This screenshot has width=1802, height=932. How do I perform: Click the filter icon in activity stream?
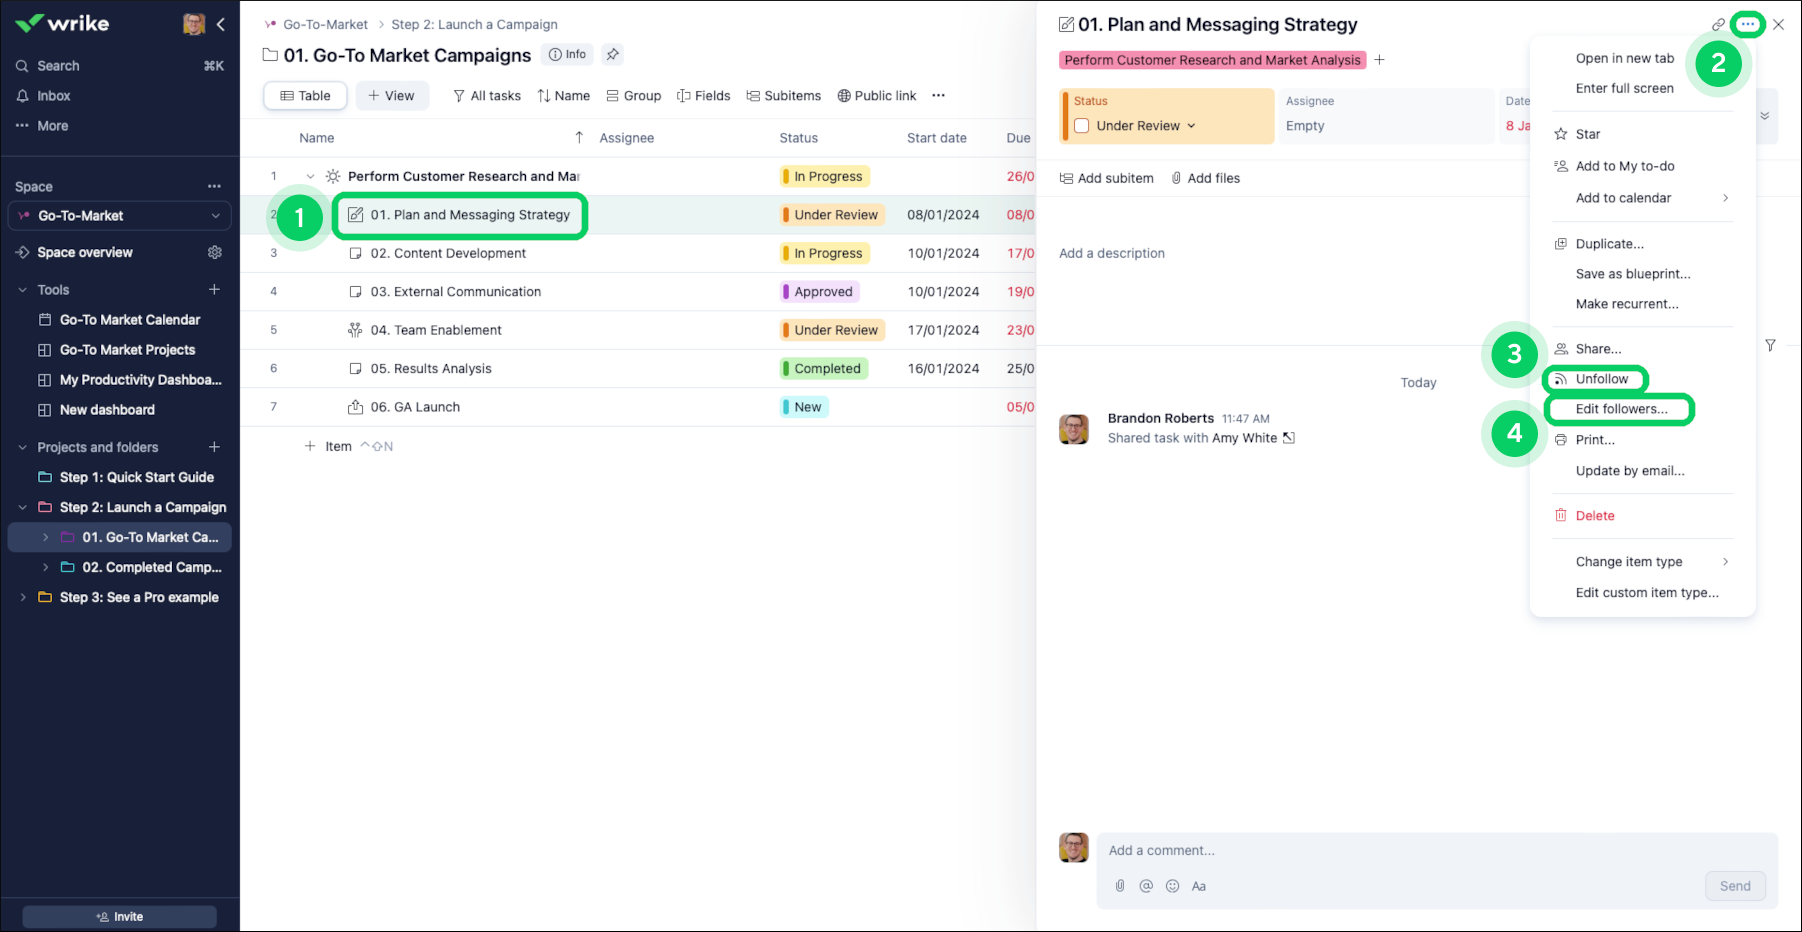pos(1770,346)
